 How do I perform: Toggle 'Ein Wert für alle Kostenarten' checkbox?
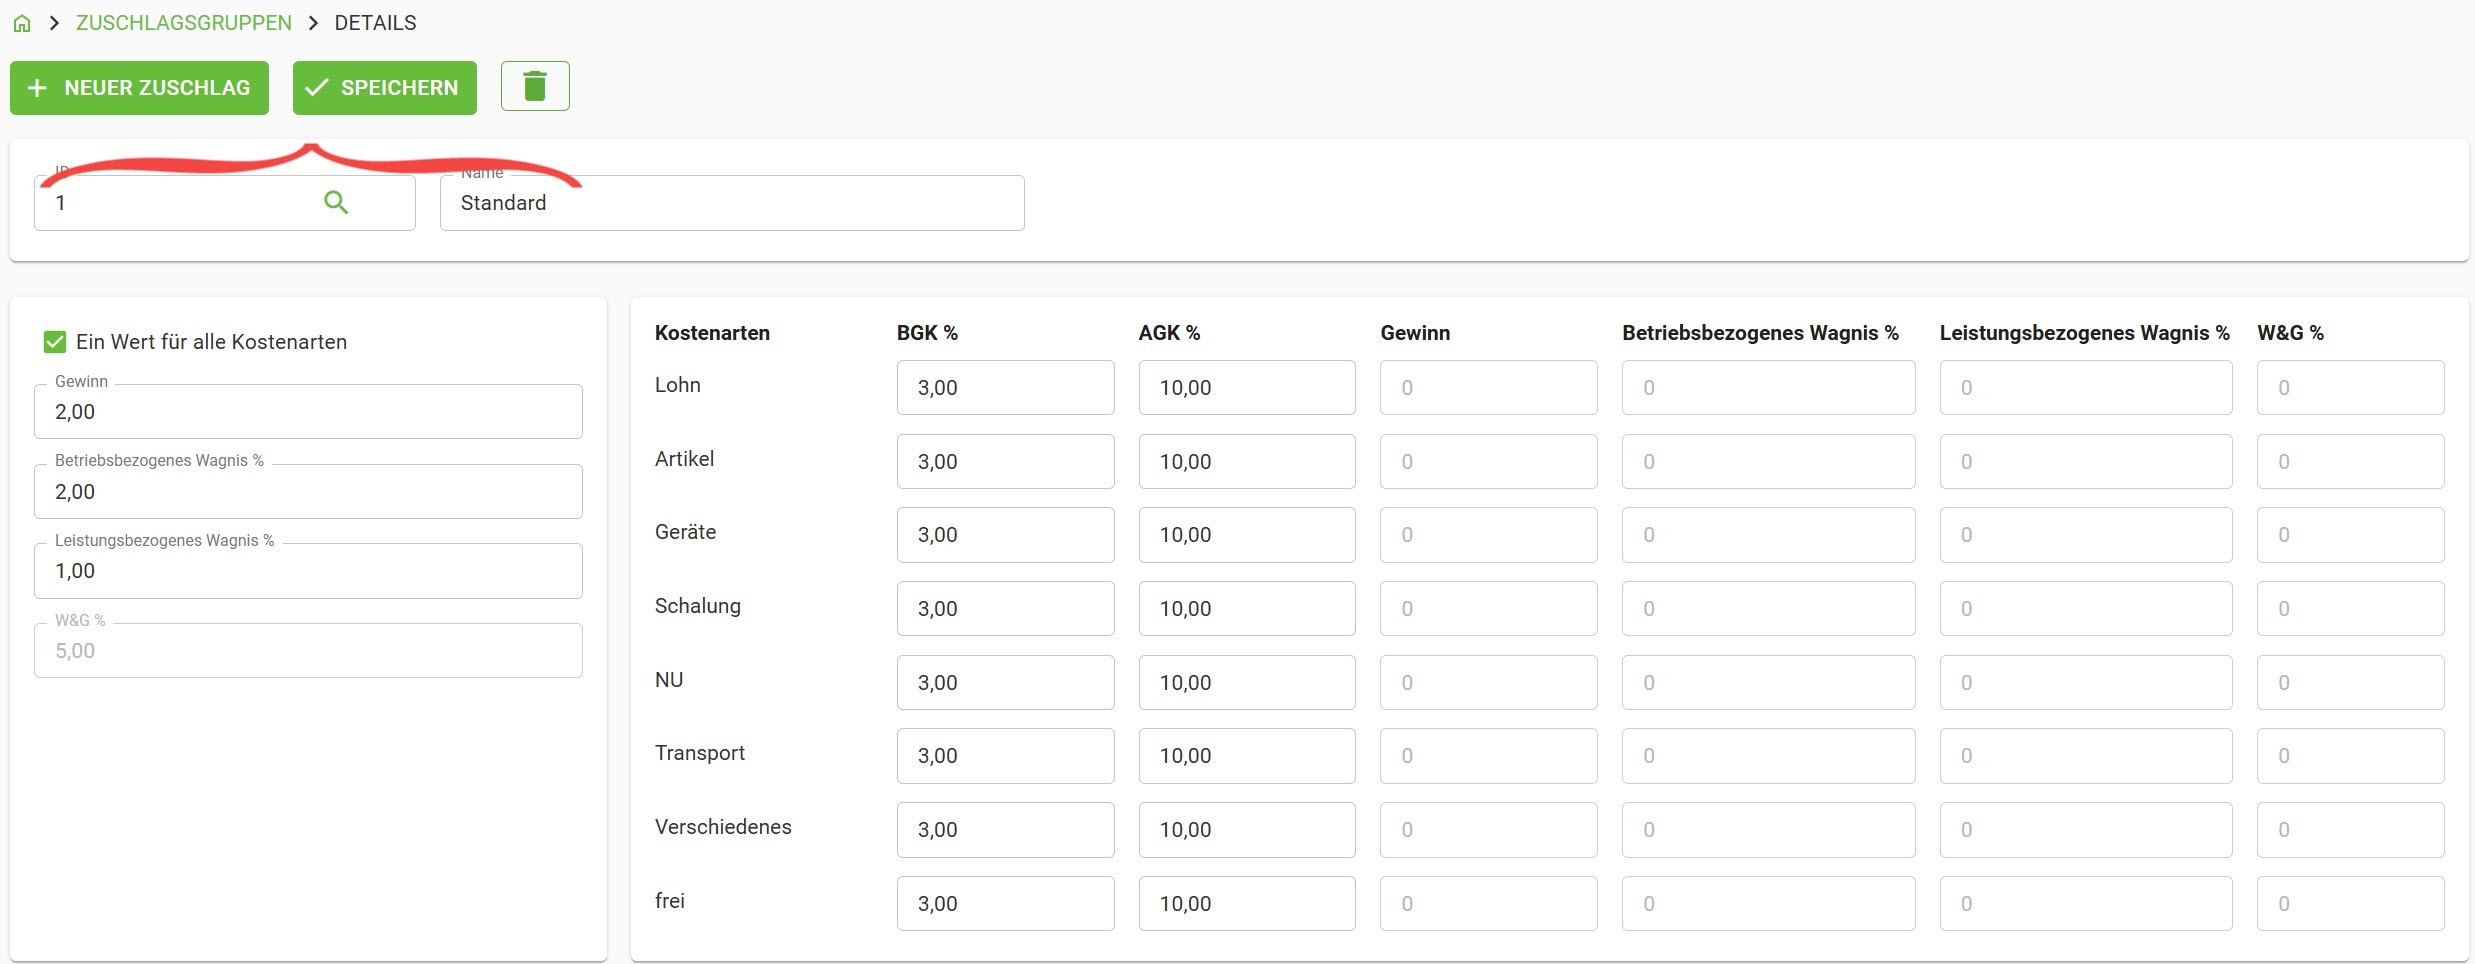click(x=55, y=342)
